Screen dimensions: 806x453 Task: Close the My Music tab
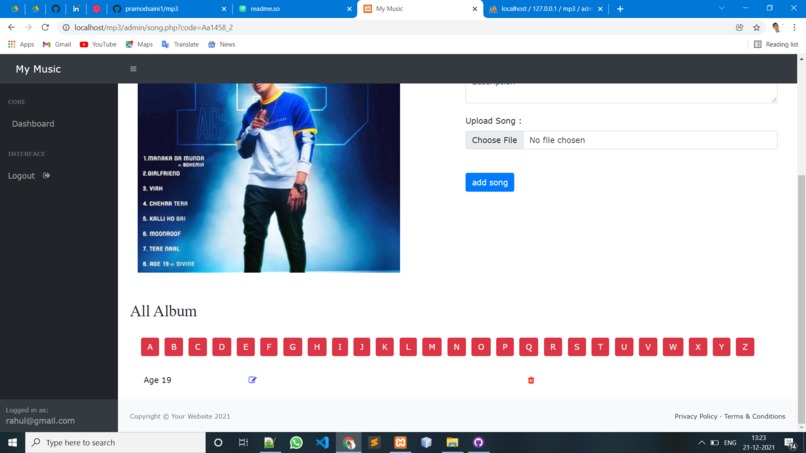click(x=474, y=9)
